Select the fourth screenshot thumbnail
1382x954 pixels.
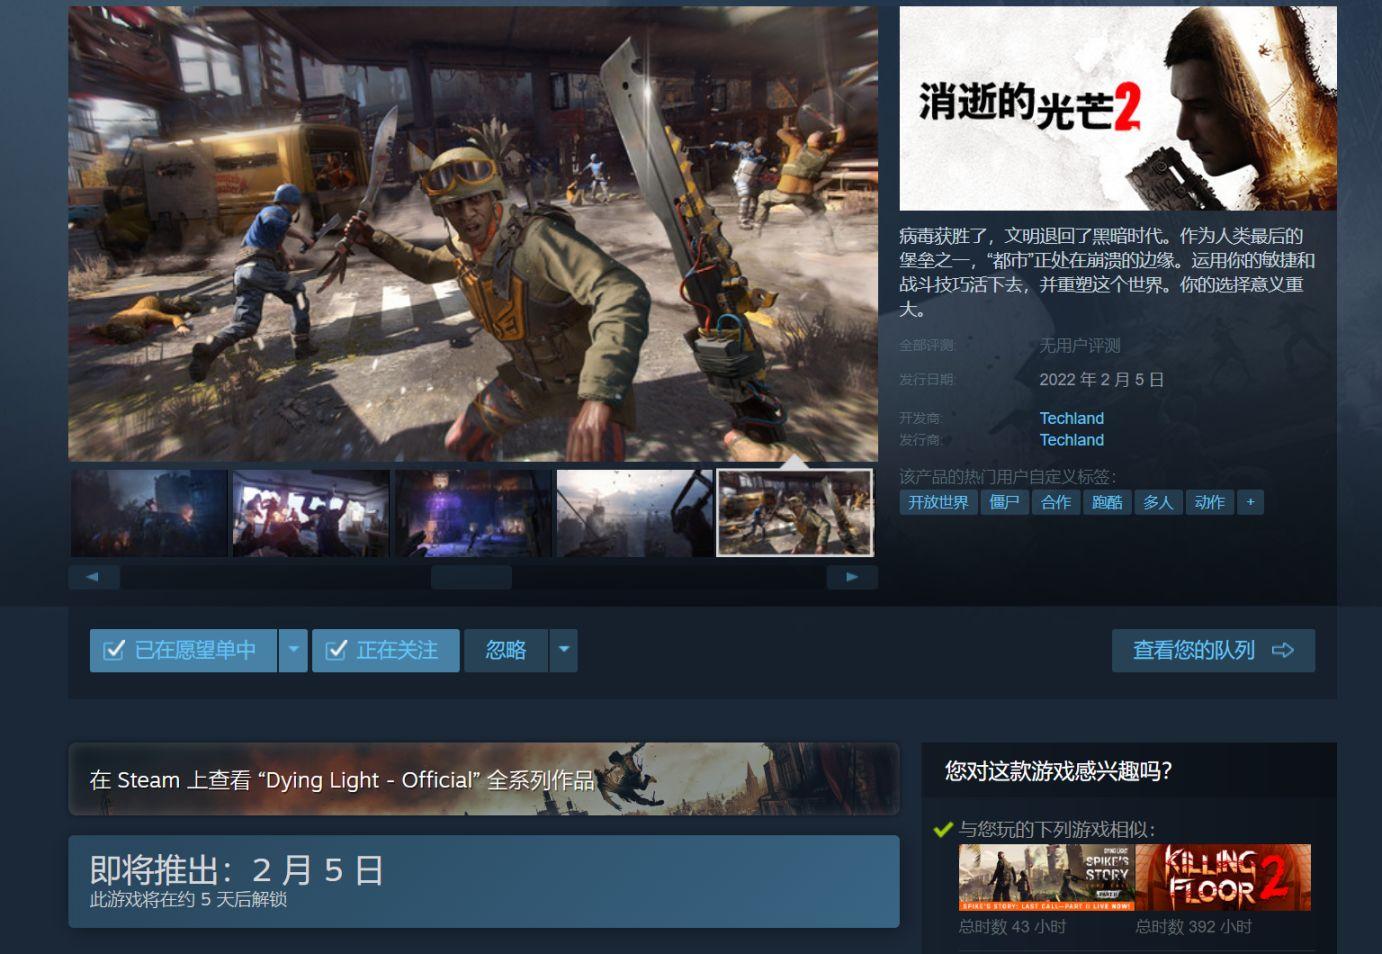pyautogui.click(x=635, y=513)
